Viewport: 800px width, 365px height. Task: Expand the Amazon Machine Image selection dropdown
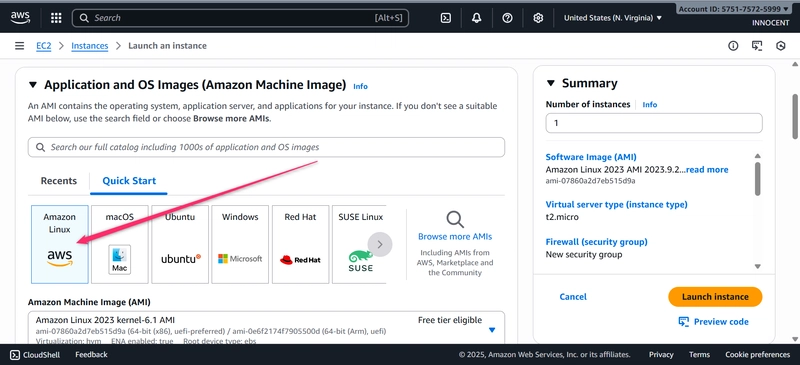(492, 330)
